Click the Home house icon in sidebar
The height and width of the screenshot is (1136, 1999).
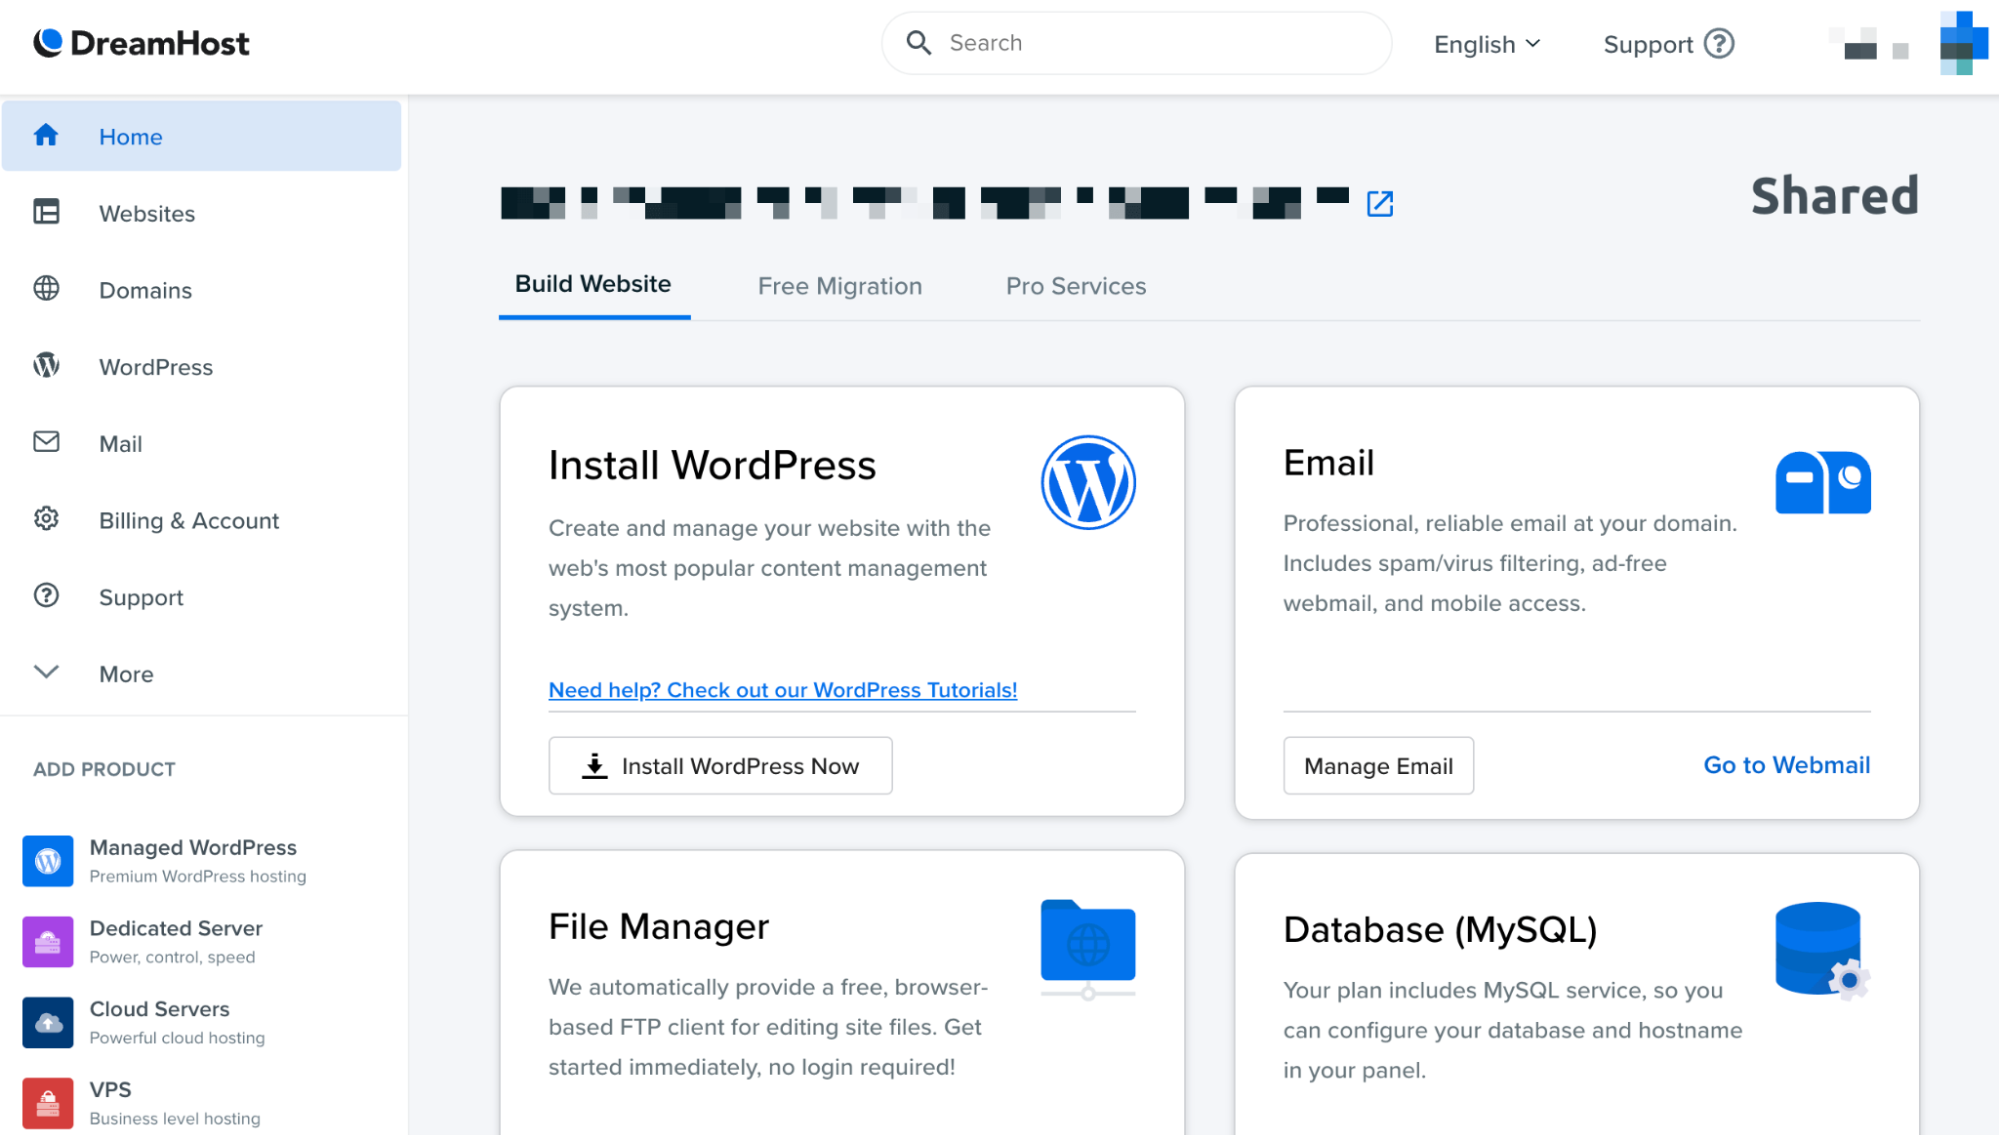pos(46,136)
